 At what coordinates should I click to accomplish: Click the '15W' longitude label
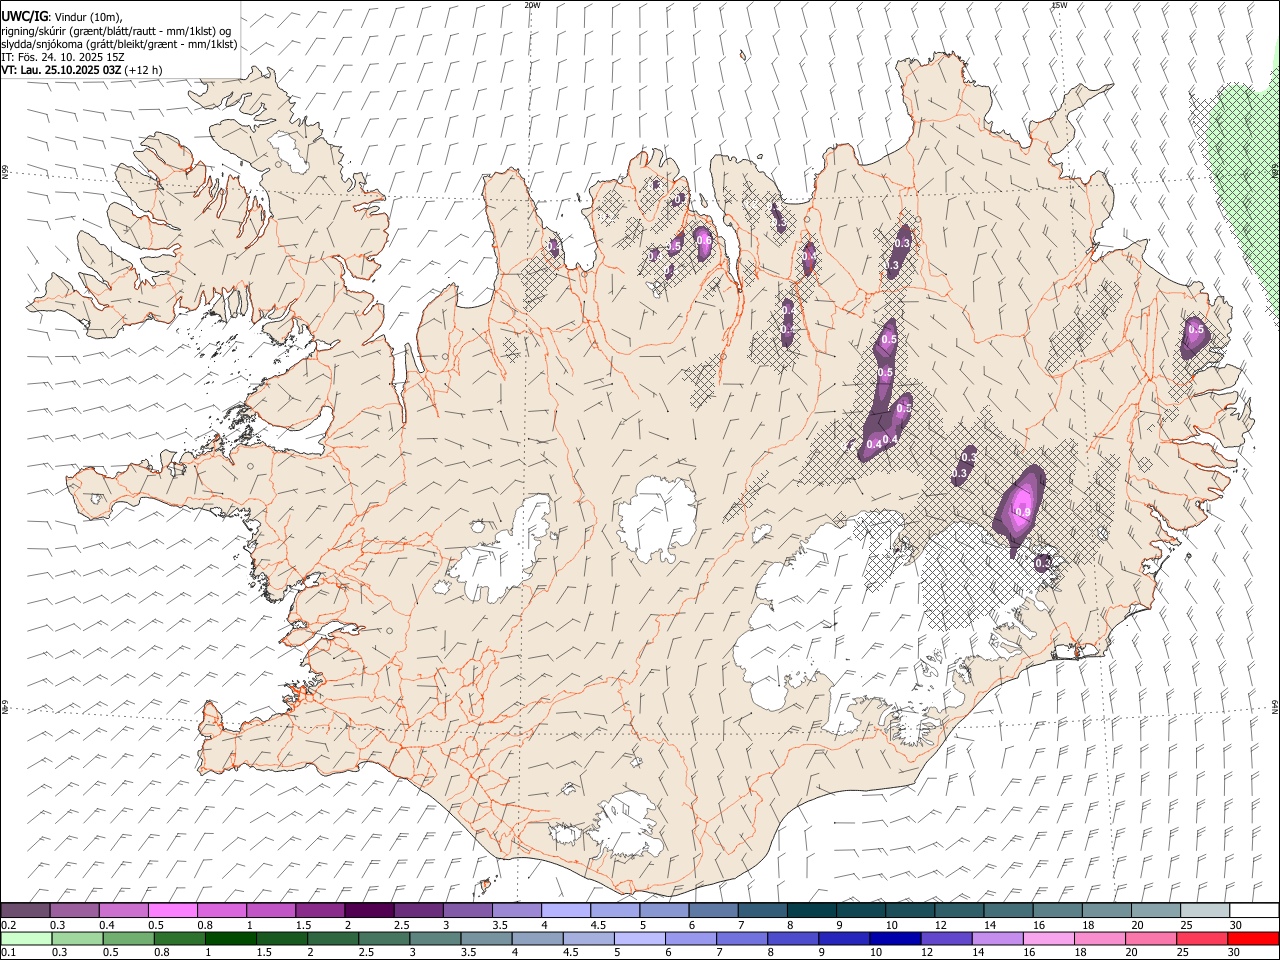point(1059,5)
